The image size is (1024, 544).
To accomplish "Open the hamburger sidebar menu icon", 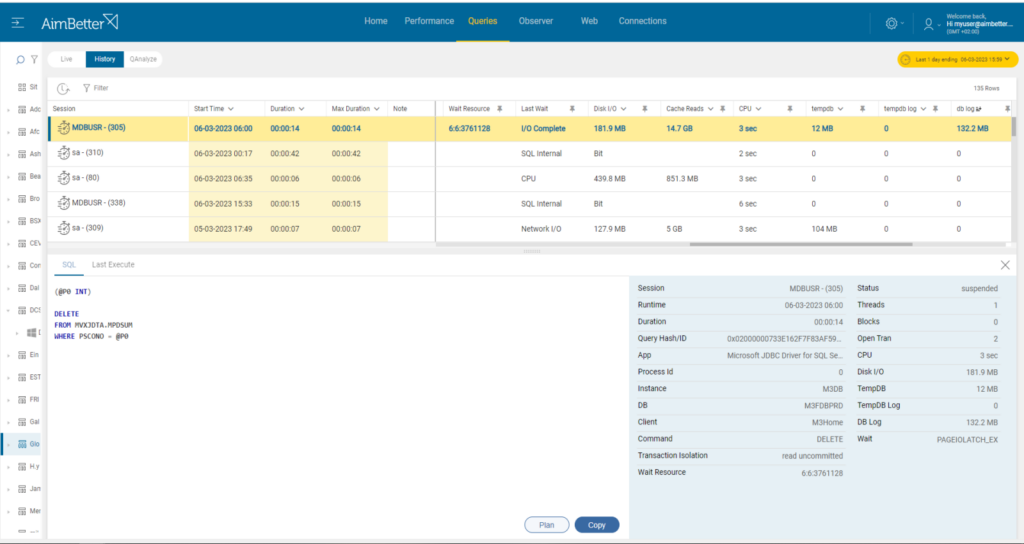I will coord(18,23).
